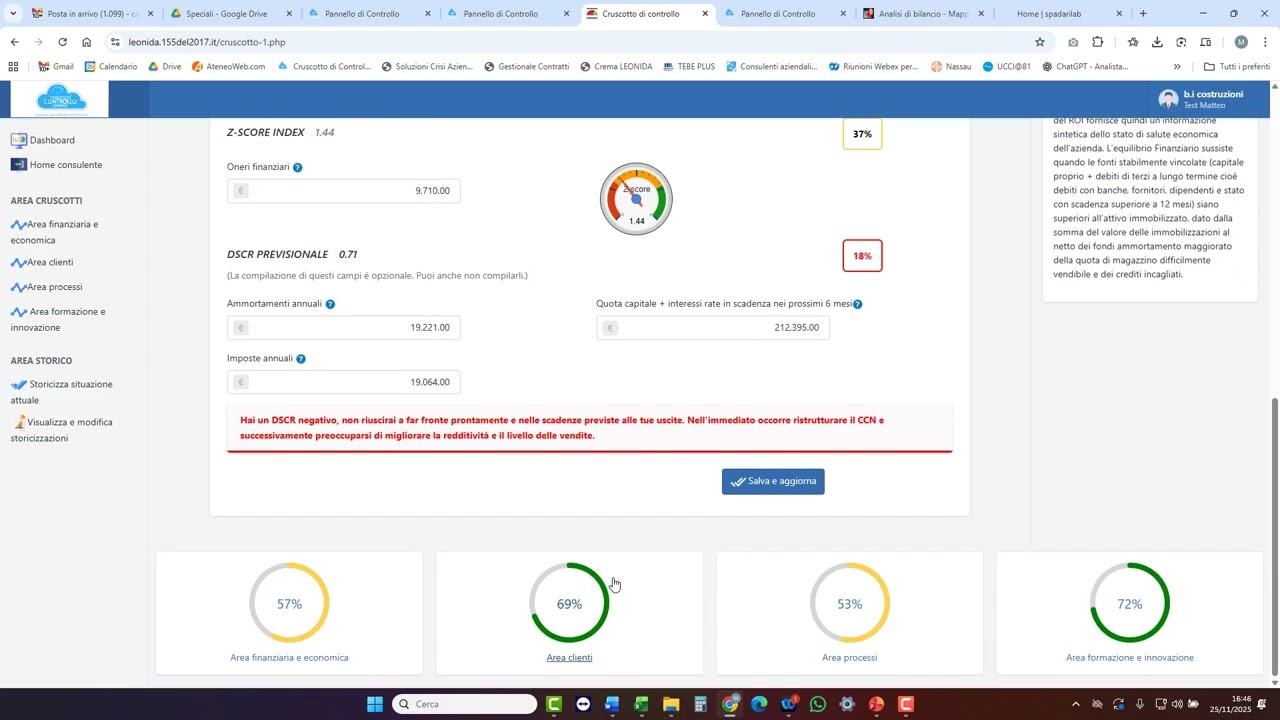Click help icon beside Imposte annuali

tap(301, 359)
